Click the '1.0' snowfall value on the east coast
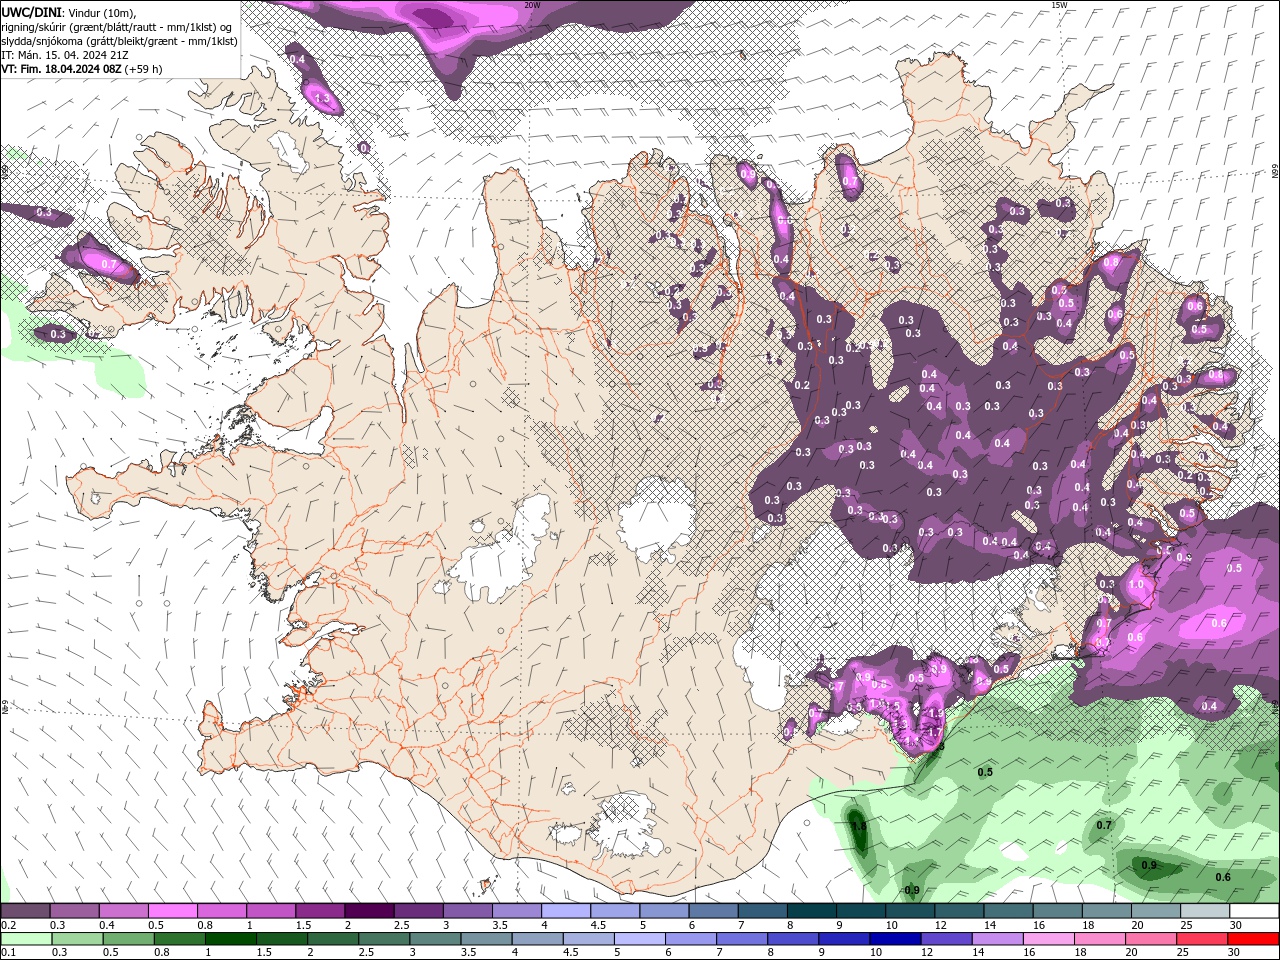This screenshot has height=960, width=1280. pyautogui.click(x=1136, y=585)
